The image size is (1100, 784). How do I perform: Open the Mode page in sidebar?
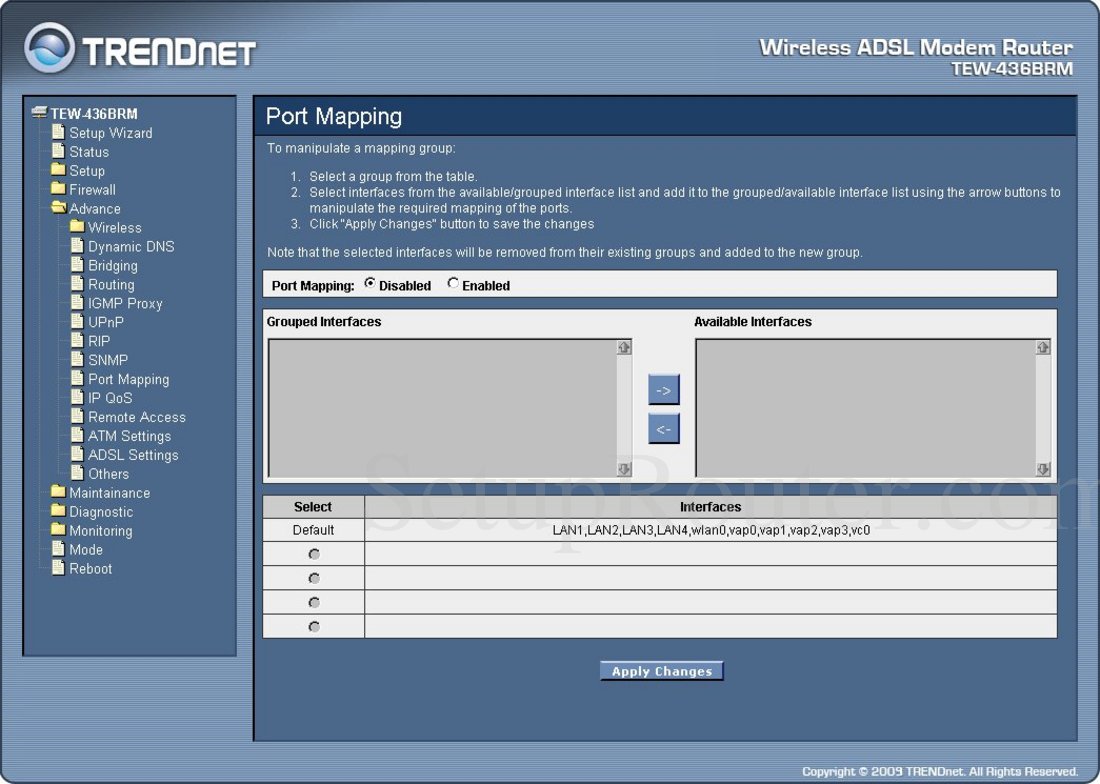click(x=86, y=549)
